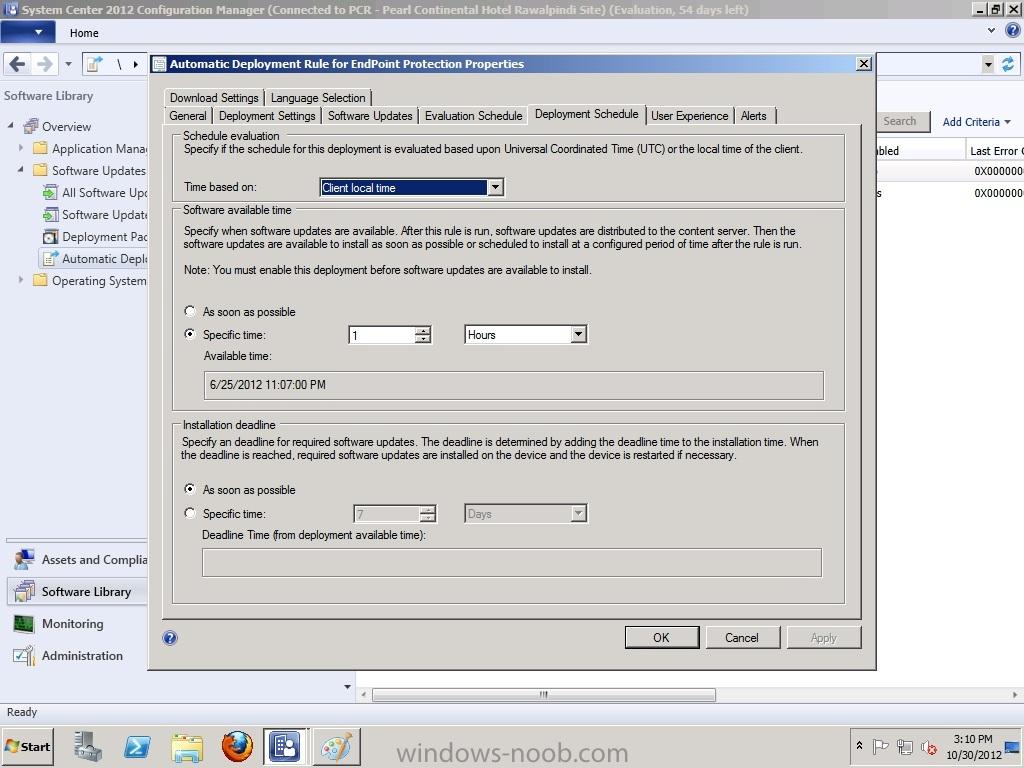
Task: Select Specific time for software available time
Action: click(190, 334)
